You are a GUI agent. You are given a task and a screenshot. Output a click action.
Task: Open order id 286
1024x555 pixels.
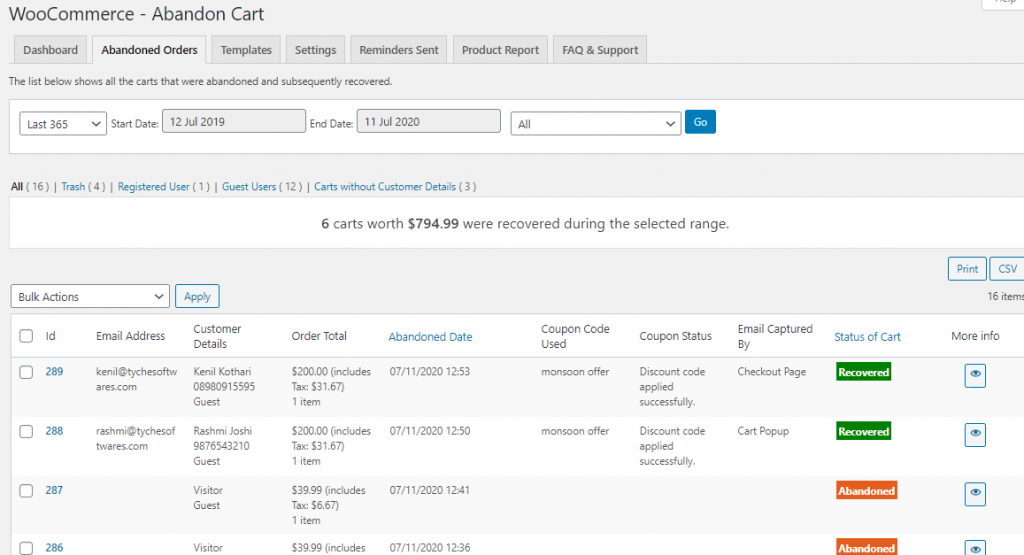click(54, 548)
